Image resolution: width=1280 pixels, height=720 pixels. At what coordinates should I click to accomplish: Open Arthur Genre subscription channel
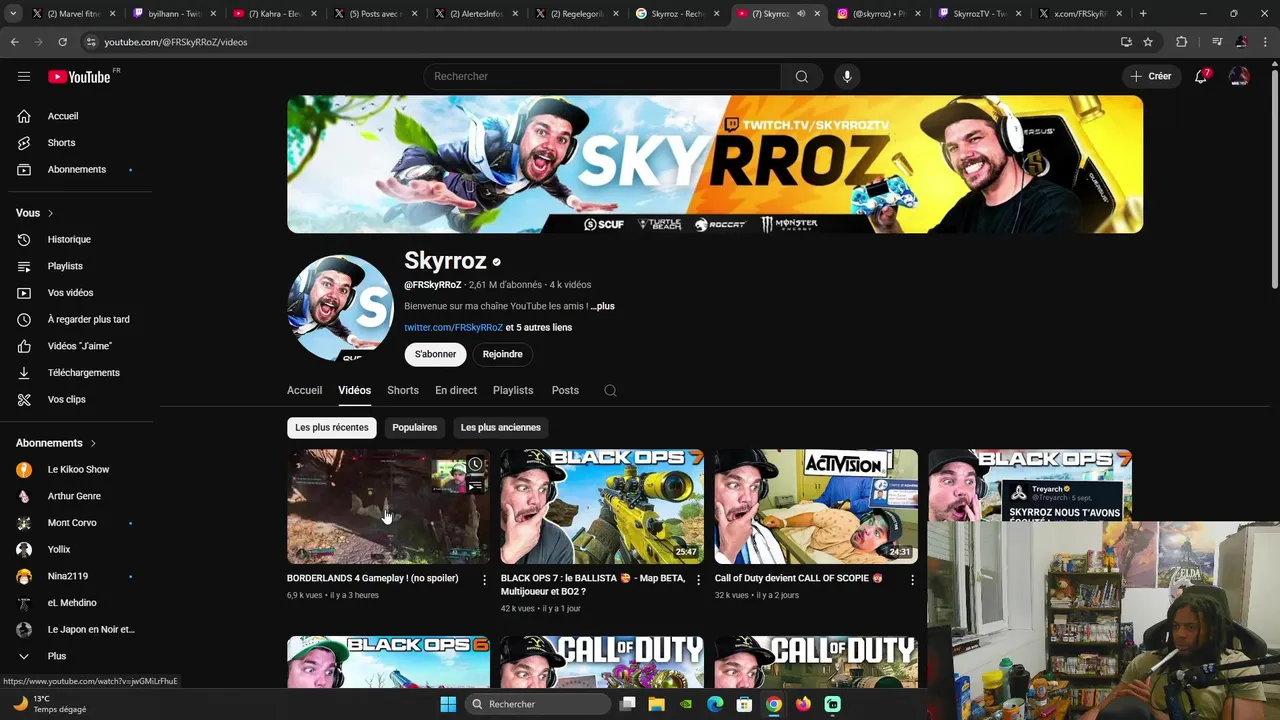[x=76, y=496]
